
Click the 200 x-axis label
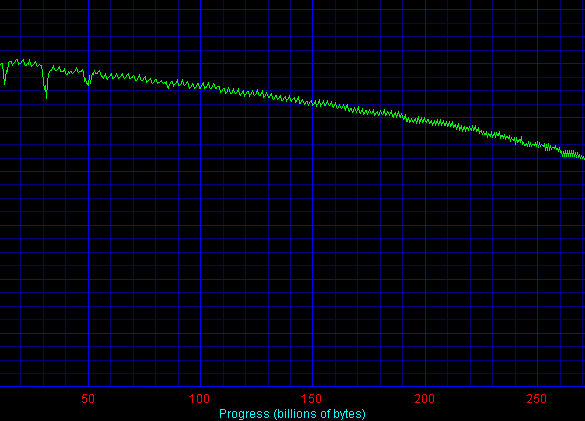click(425, 399)
